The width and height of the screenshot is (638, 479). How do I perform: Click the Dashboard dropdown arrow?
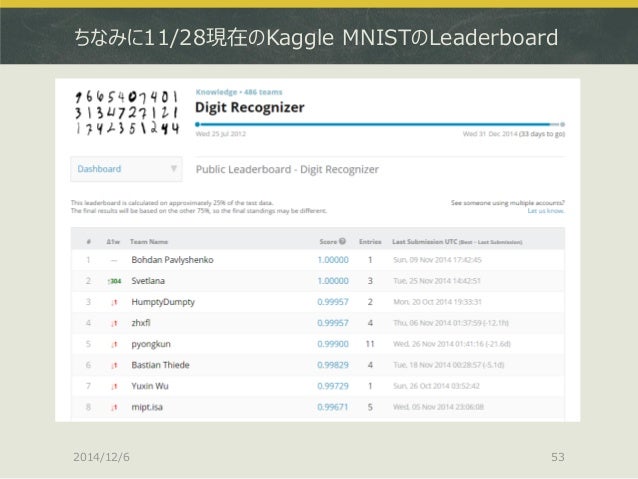[174, 168]
